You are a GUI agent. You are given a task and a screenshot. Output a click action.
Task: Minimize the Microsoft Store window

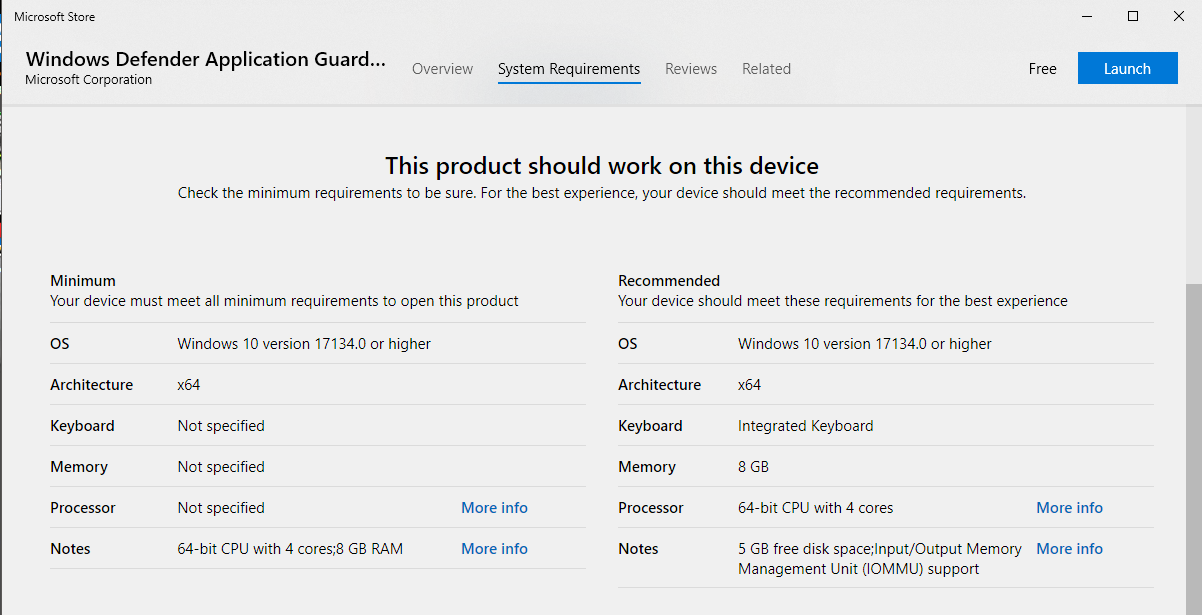1087,16
